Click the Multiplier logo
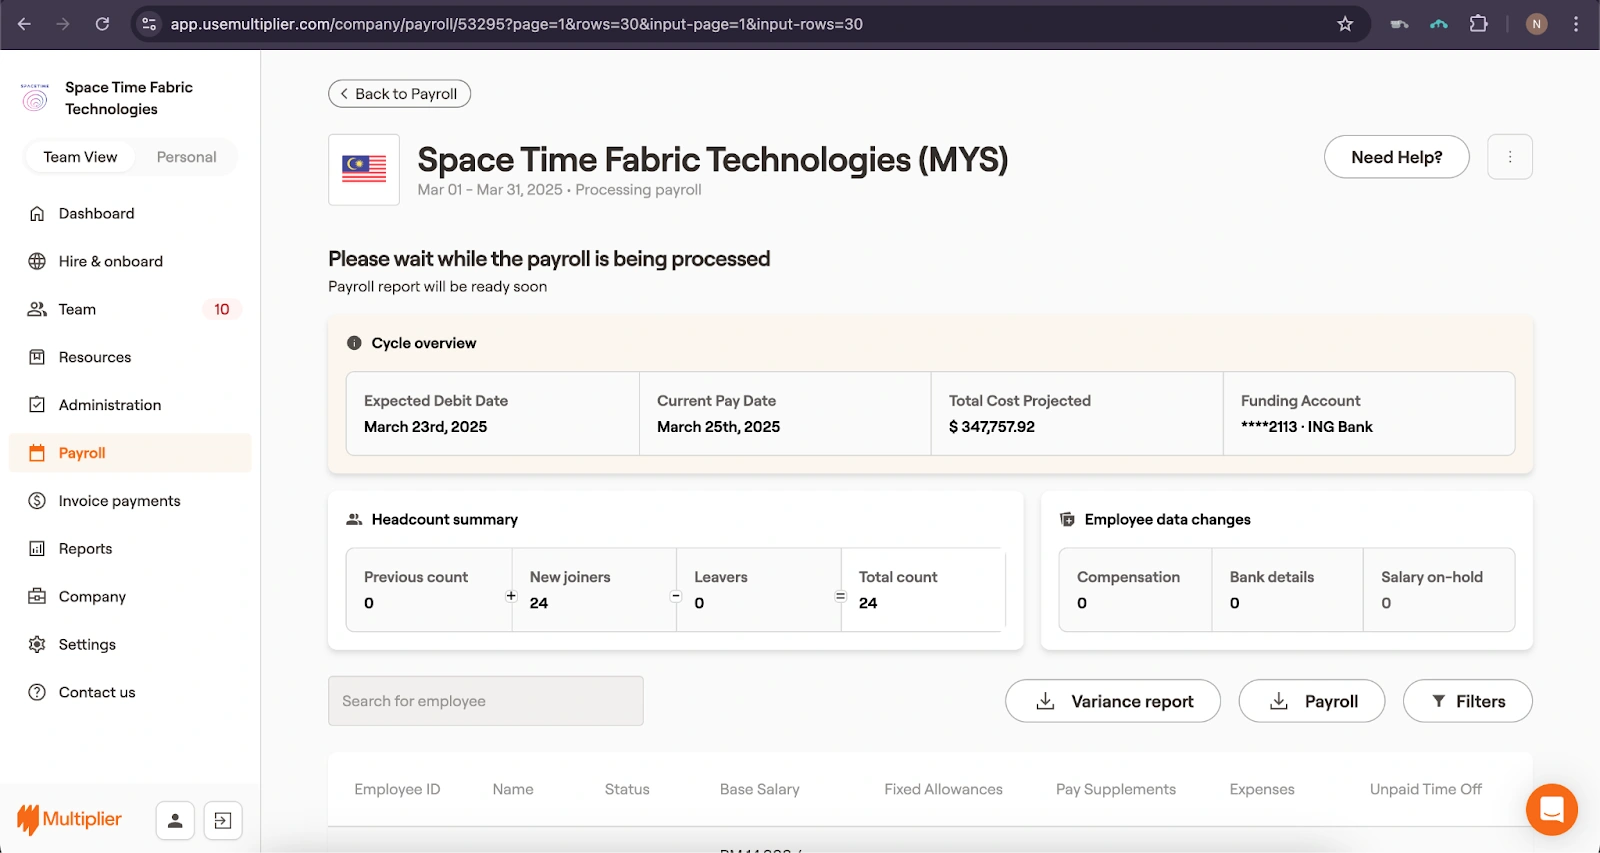 point(70,820)
